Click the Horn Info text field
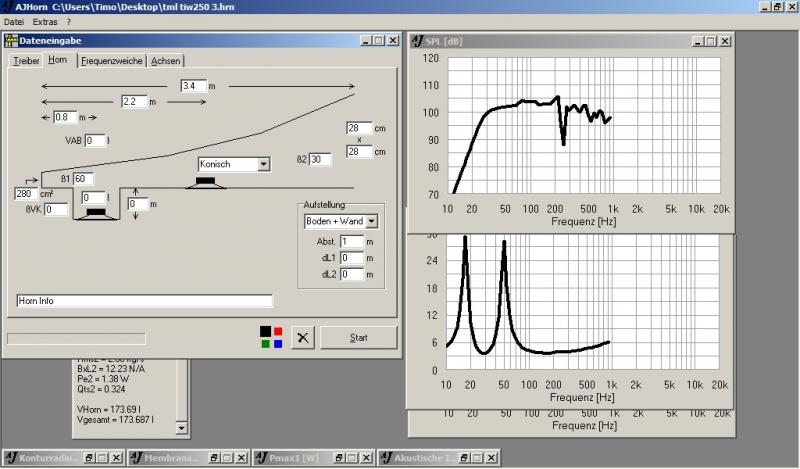The width and height of the screenshot is (800, 469). tap(144, 300)
